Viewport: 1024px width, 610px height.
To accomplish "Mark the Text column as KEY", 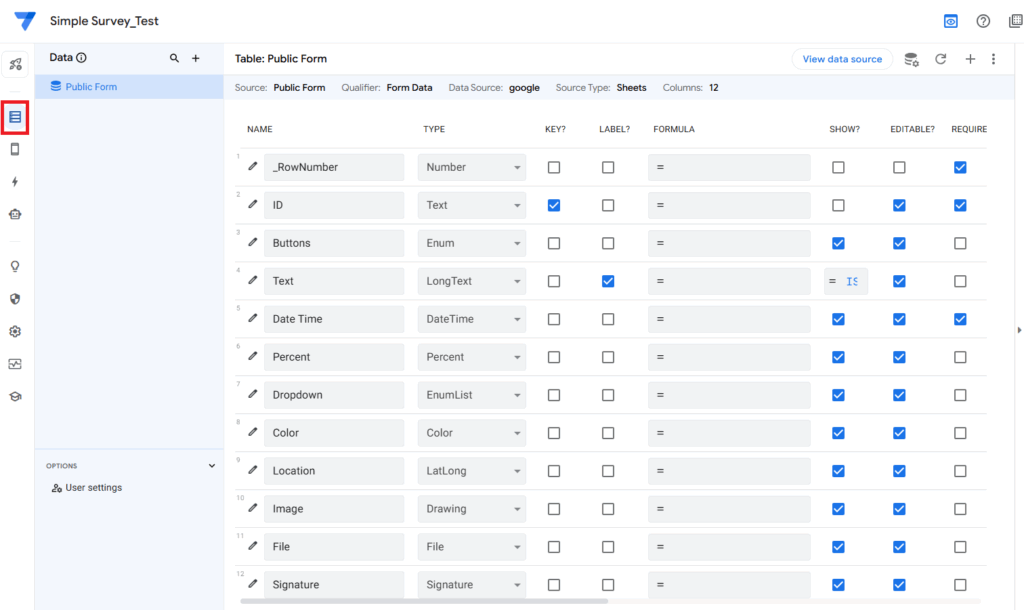I will point(554,281).
